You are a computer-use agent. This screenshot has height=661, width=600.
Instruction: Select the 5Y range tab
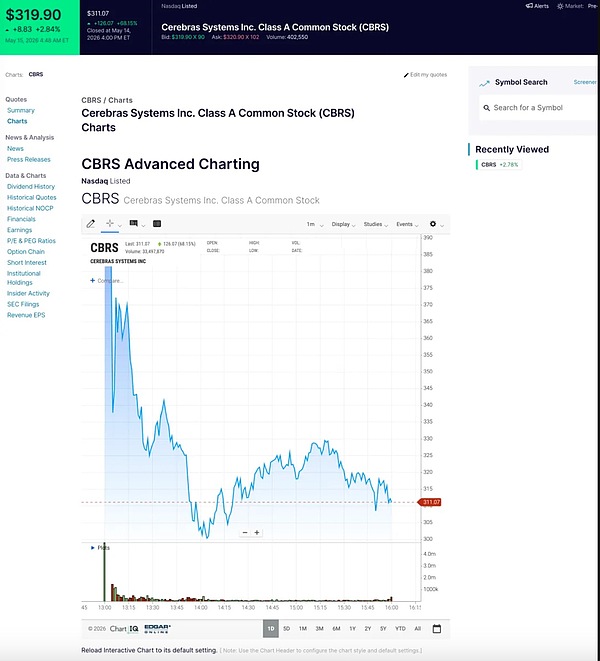point(383,629)
